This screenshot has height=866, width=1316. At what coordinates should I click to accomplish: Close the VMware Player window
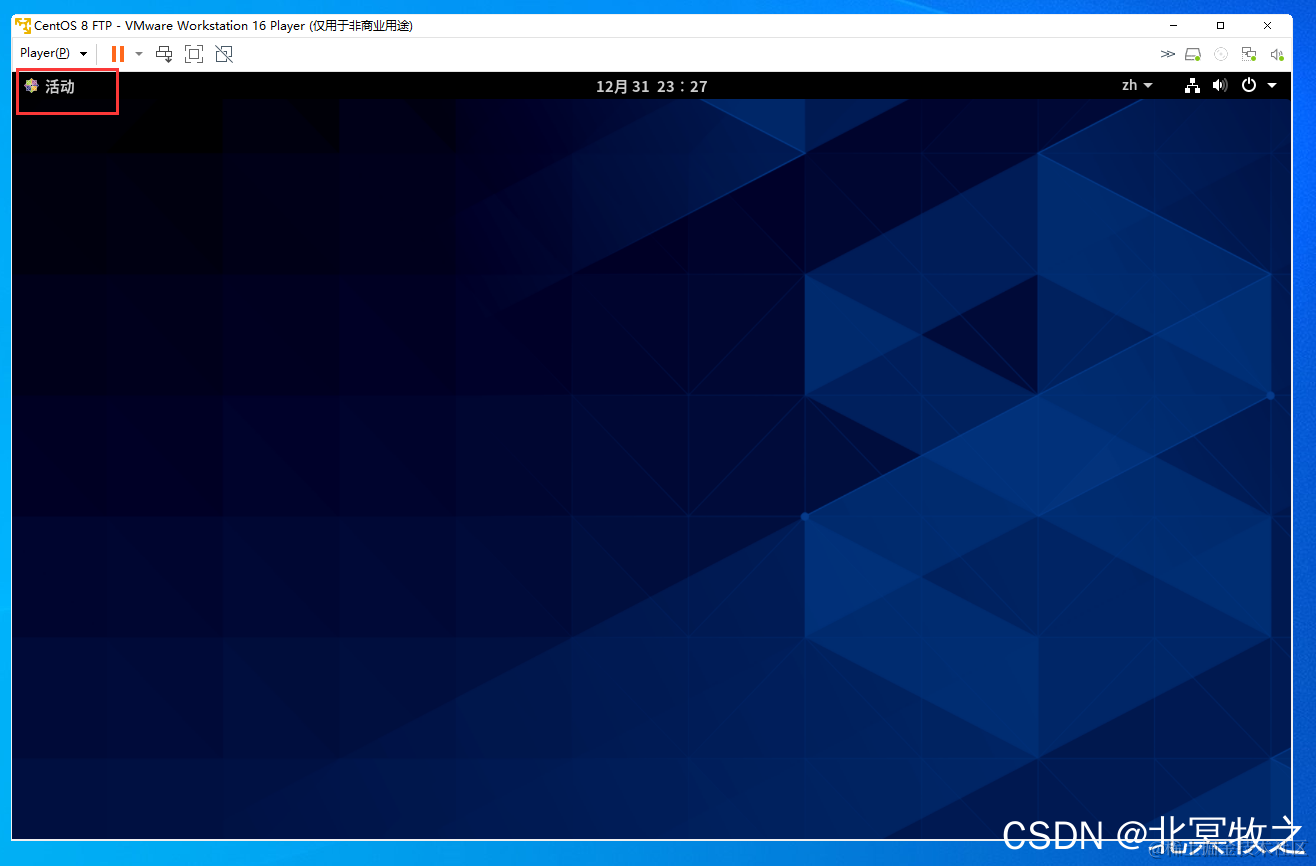pyautogui.click(x=1268, y=25)
